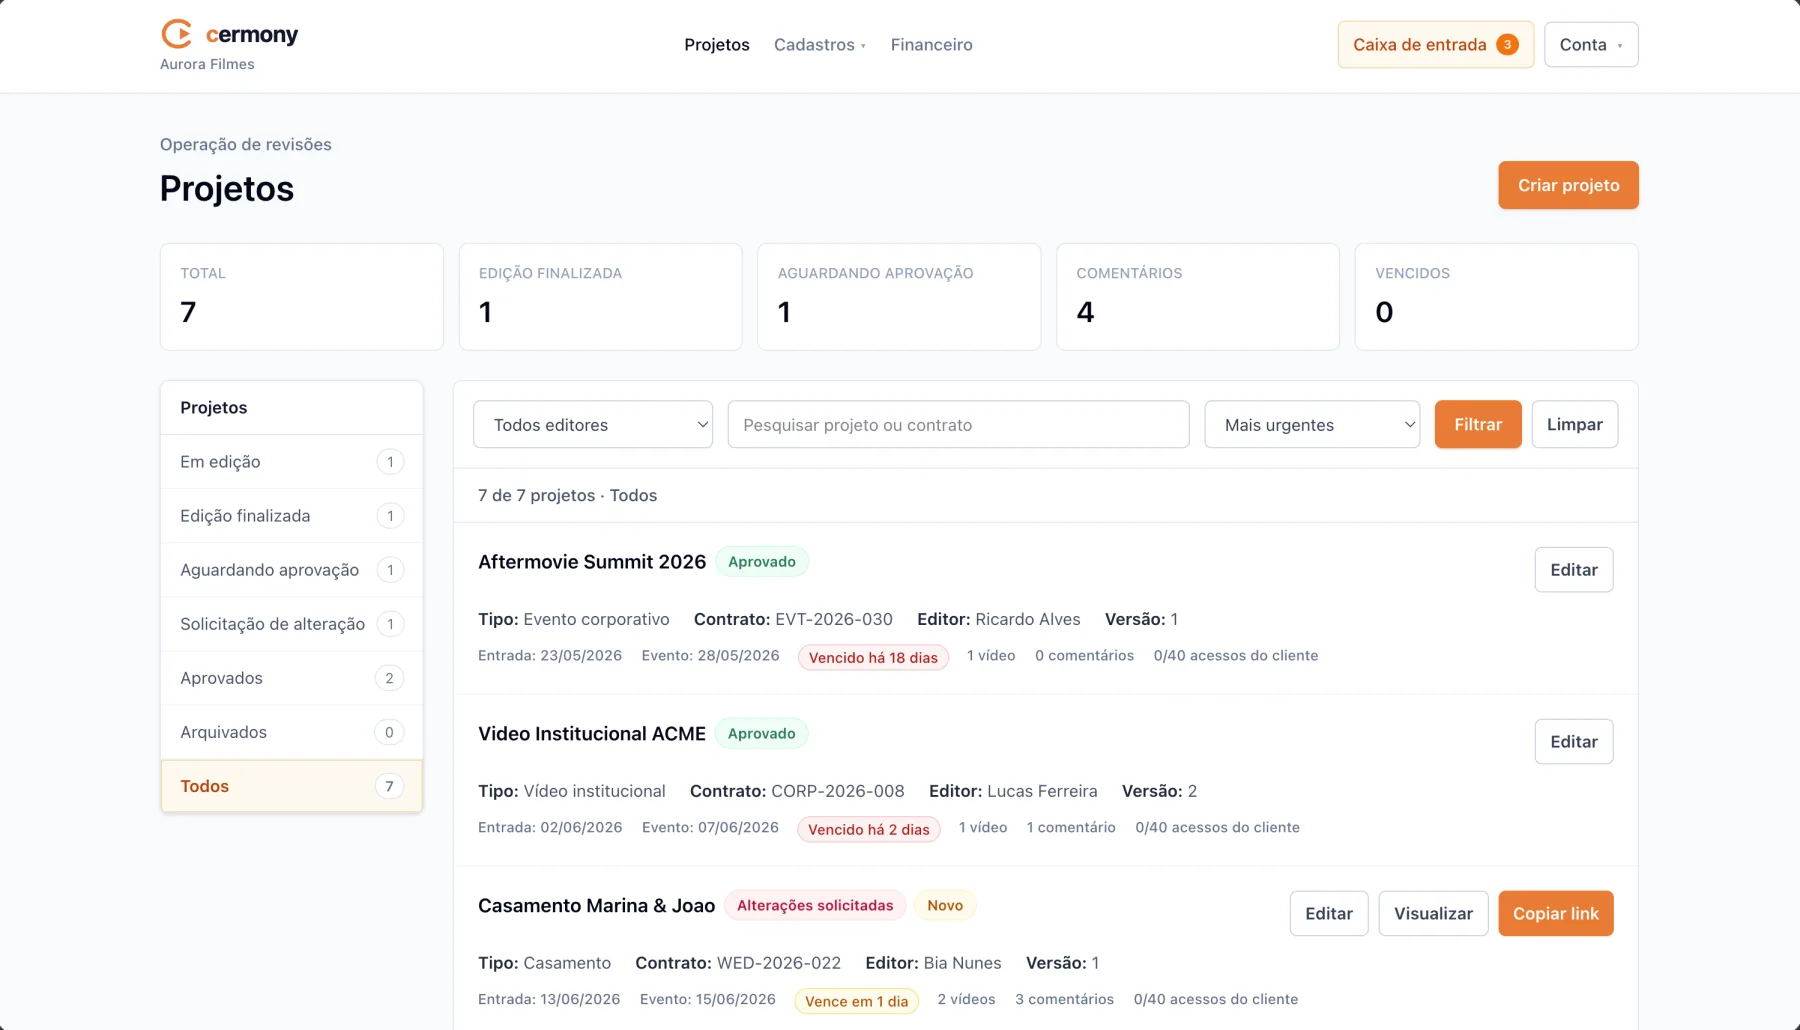
Task: Apply filters with the Filtrar button
Action: pos(1477,424)
